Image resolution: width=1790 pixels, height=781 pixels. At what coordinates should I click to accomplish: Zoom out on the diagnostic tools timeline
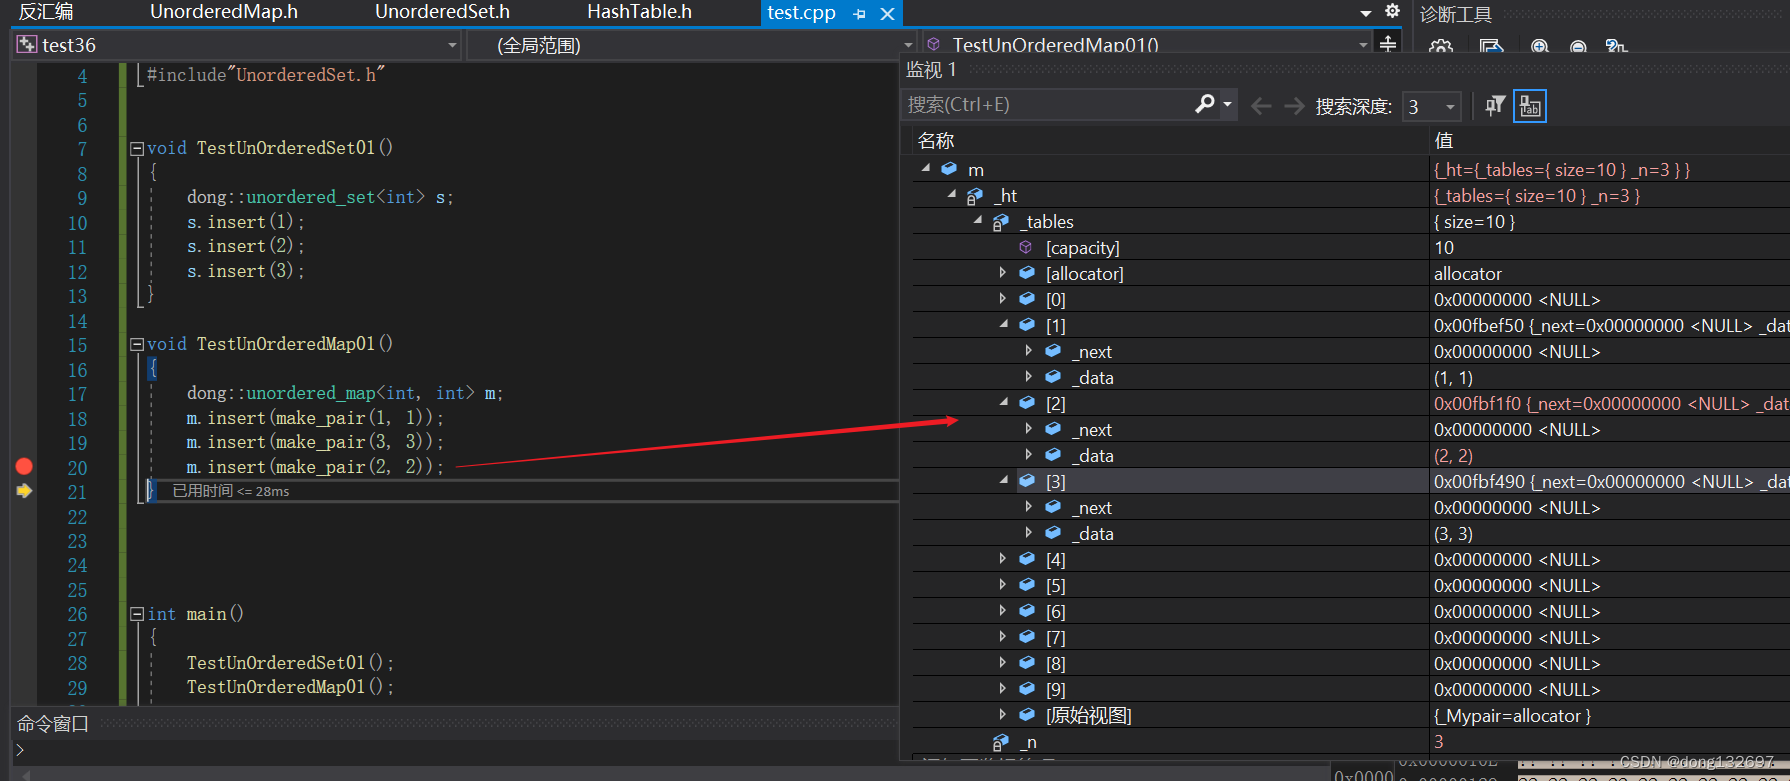pos(1578,47)
